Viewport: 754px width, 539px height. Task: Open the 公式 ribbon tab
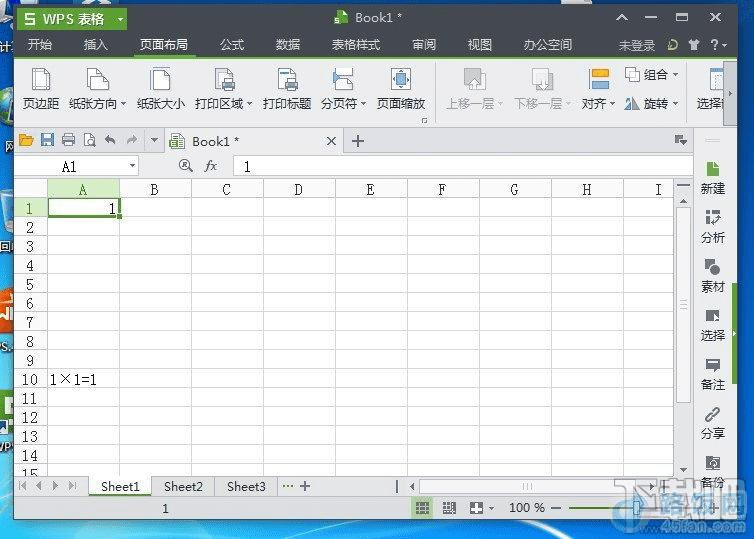pos(232,45)
